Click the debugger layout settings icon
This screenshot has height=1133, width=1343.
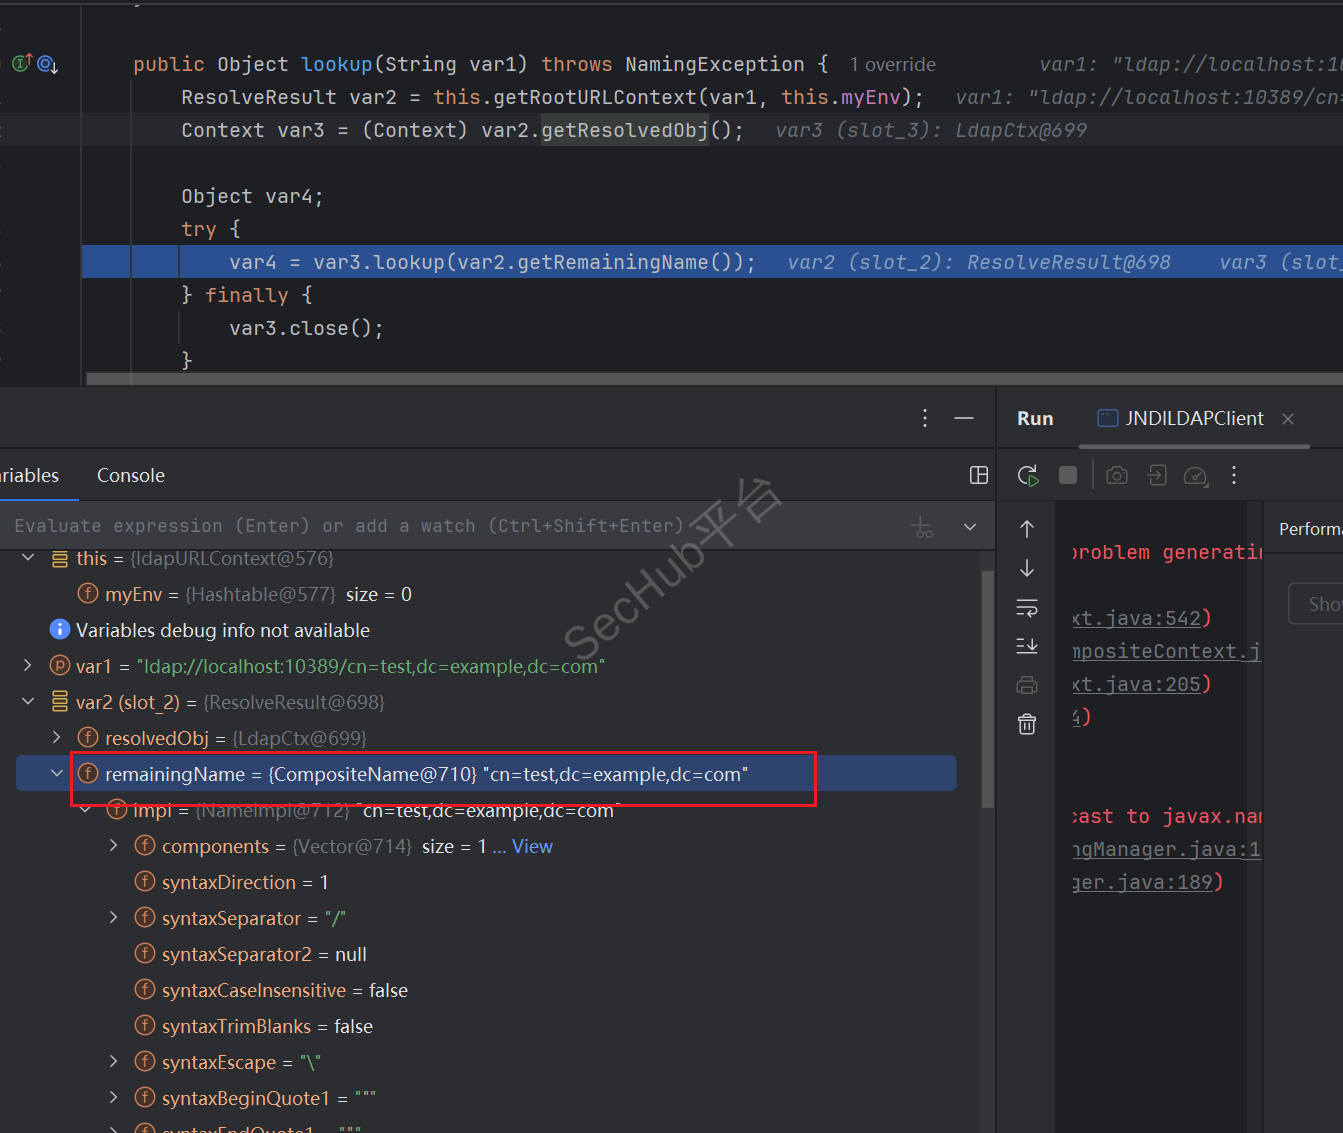(x=979, y=475)
